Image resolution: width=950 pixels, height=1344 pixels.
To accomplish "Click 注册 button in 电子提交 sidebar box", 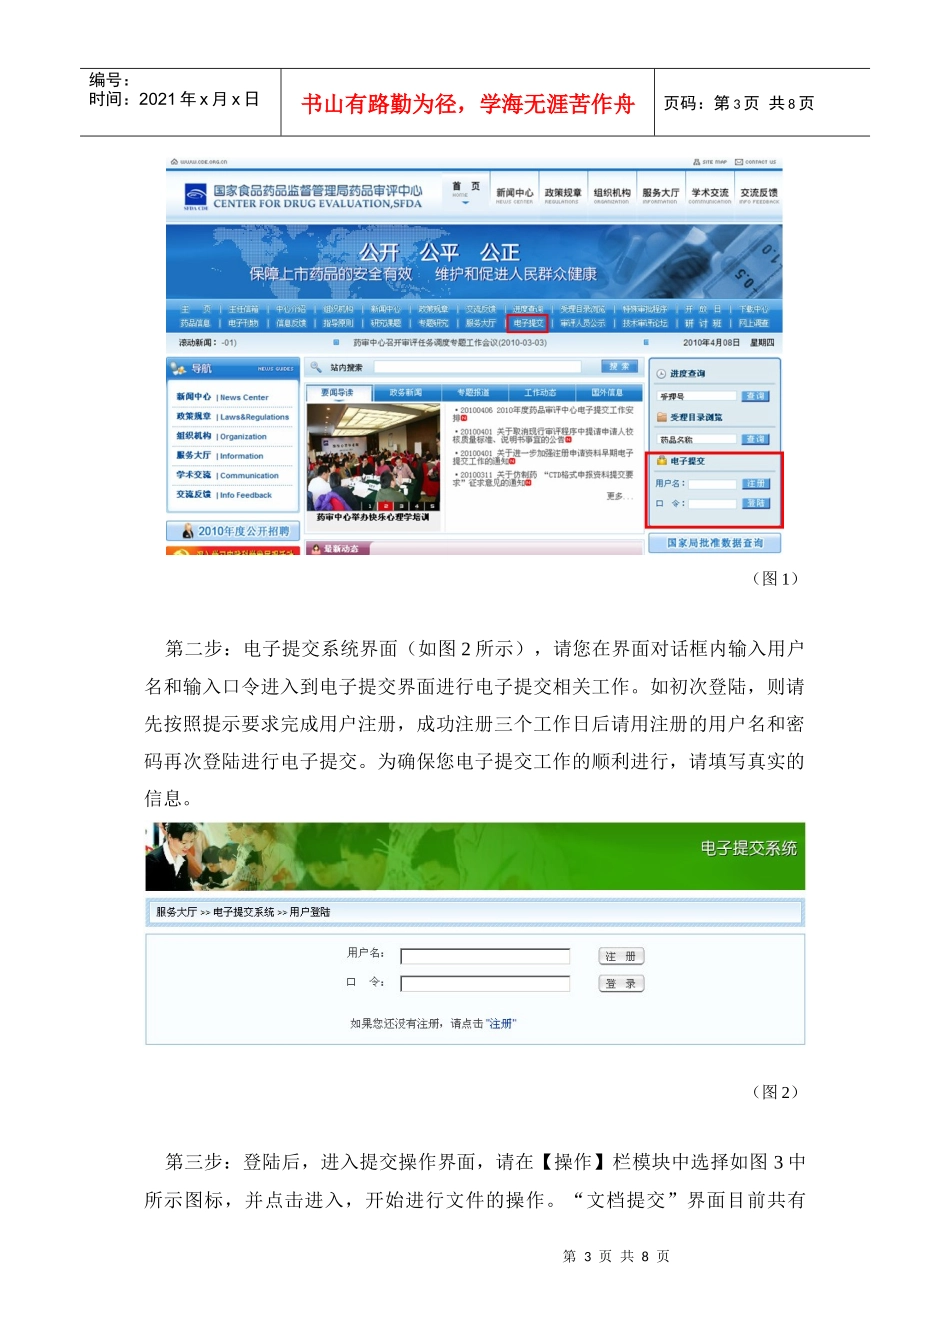I will pos(756,484).
